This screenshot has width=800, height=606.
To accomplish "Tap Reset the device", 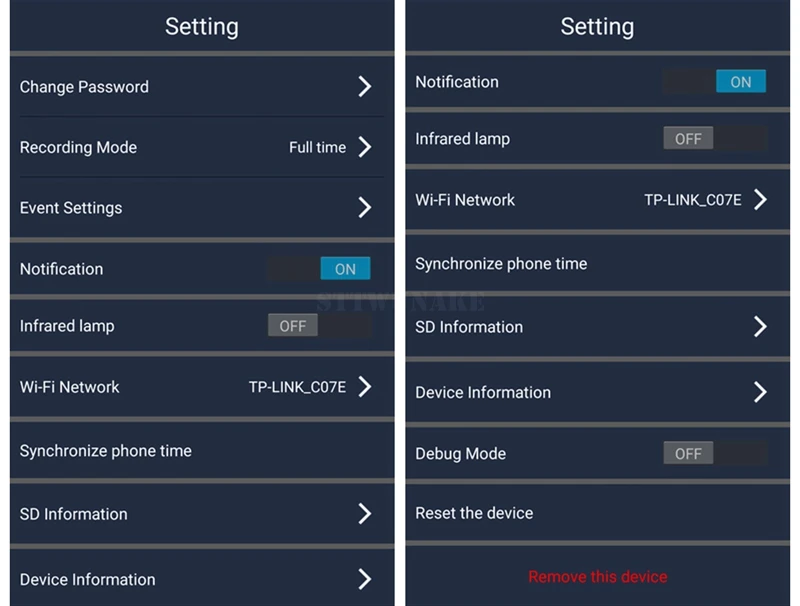I will 597,513.
